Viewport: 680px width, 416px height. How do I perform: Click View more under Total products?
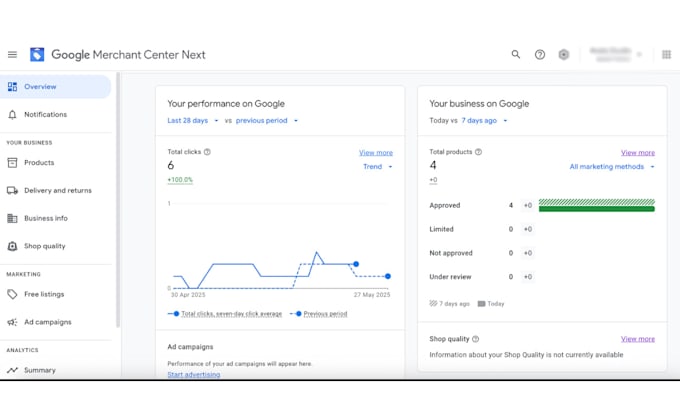pyautogui.click(x=637, y=153)
